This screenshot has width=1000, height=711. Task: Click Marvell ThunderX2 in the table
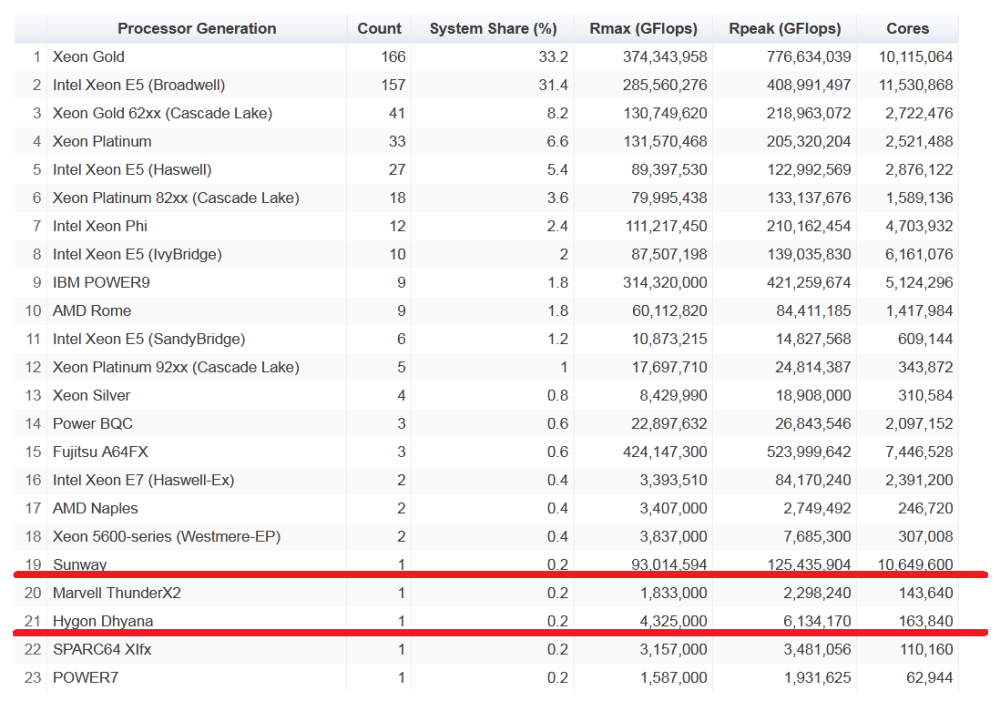click(x=117, y=593)
